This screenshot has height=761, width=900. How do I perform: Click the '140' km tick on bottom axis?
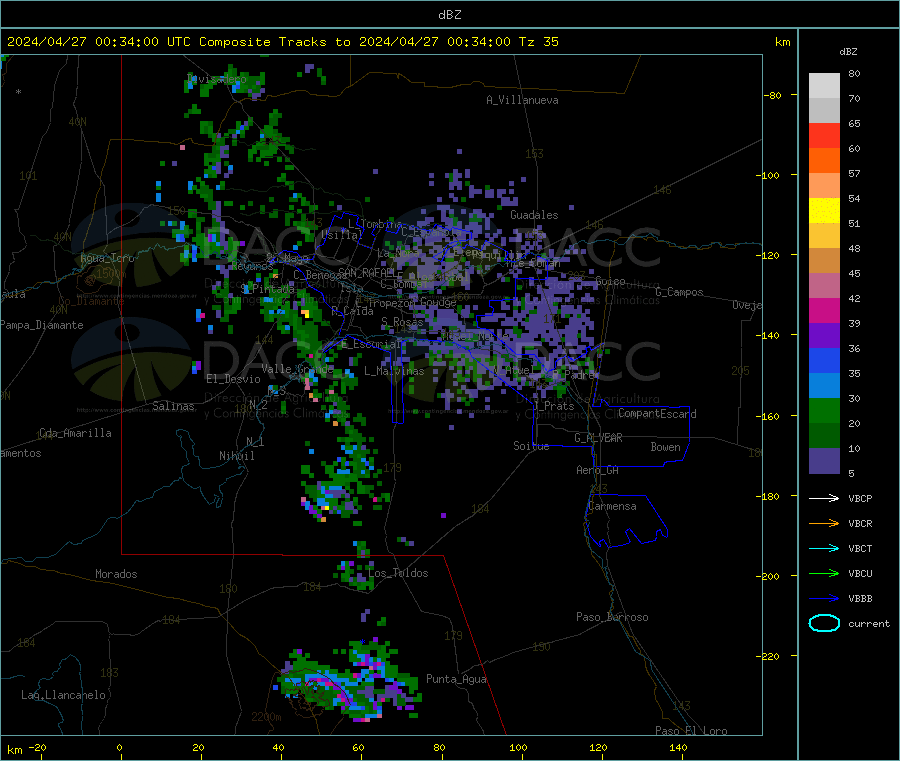[x=678, y=747]
